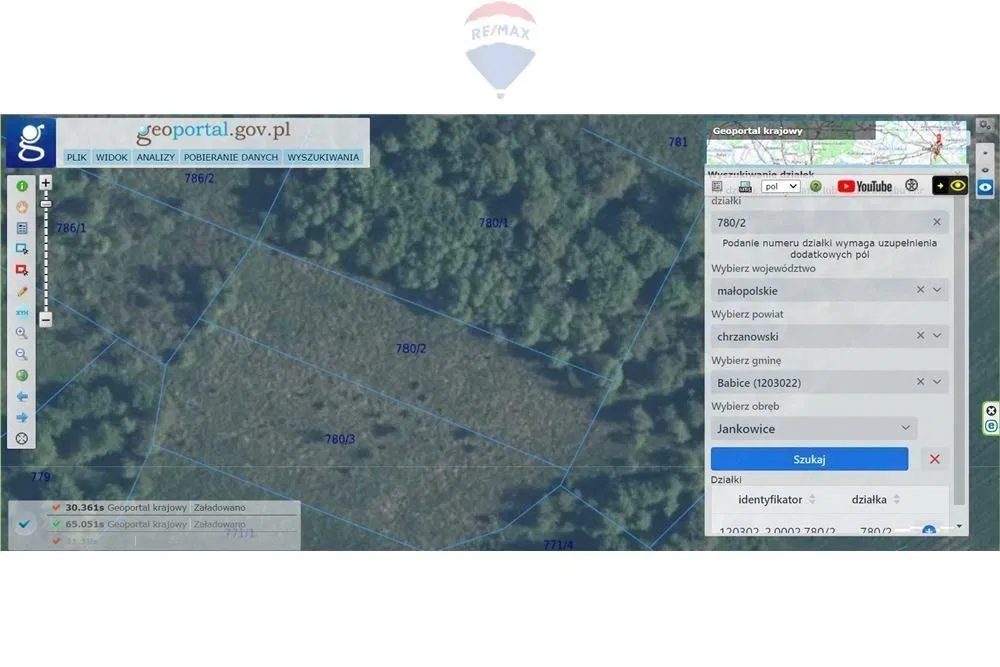This screenshot has height=667, width=1000.
Task: Open the ANALIZY menu
Action: pyautogui.click(x=156, y=157)
